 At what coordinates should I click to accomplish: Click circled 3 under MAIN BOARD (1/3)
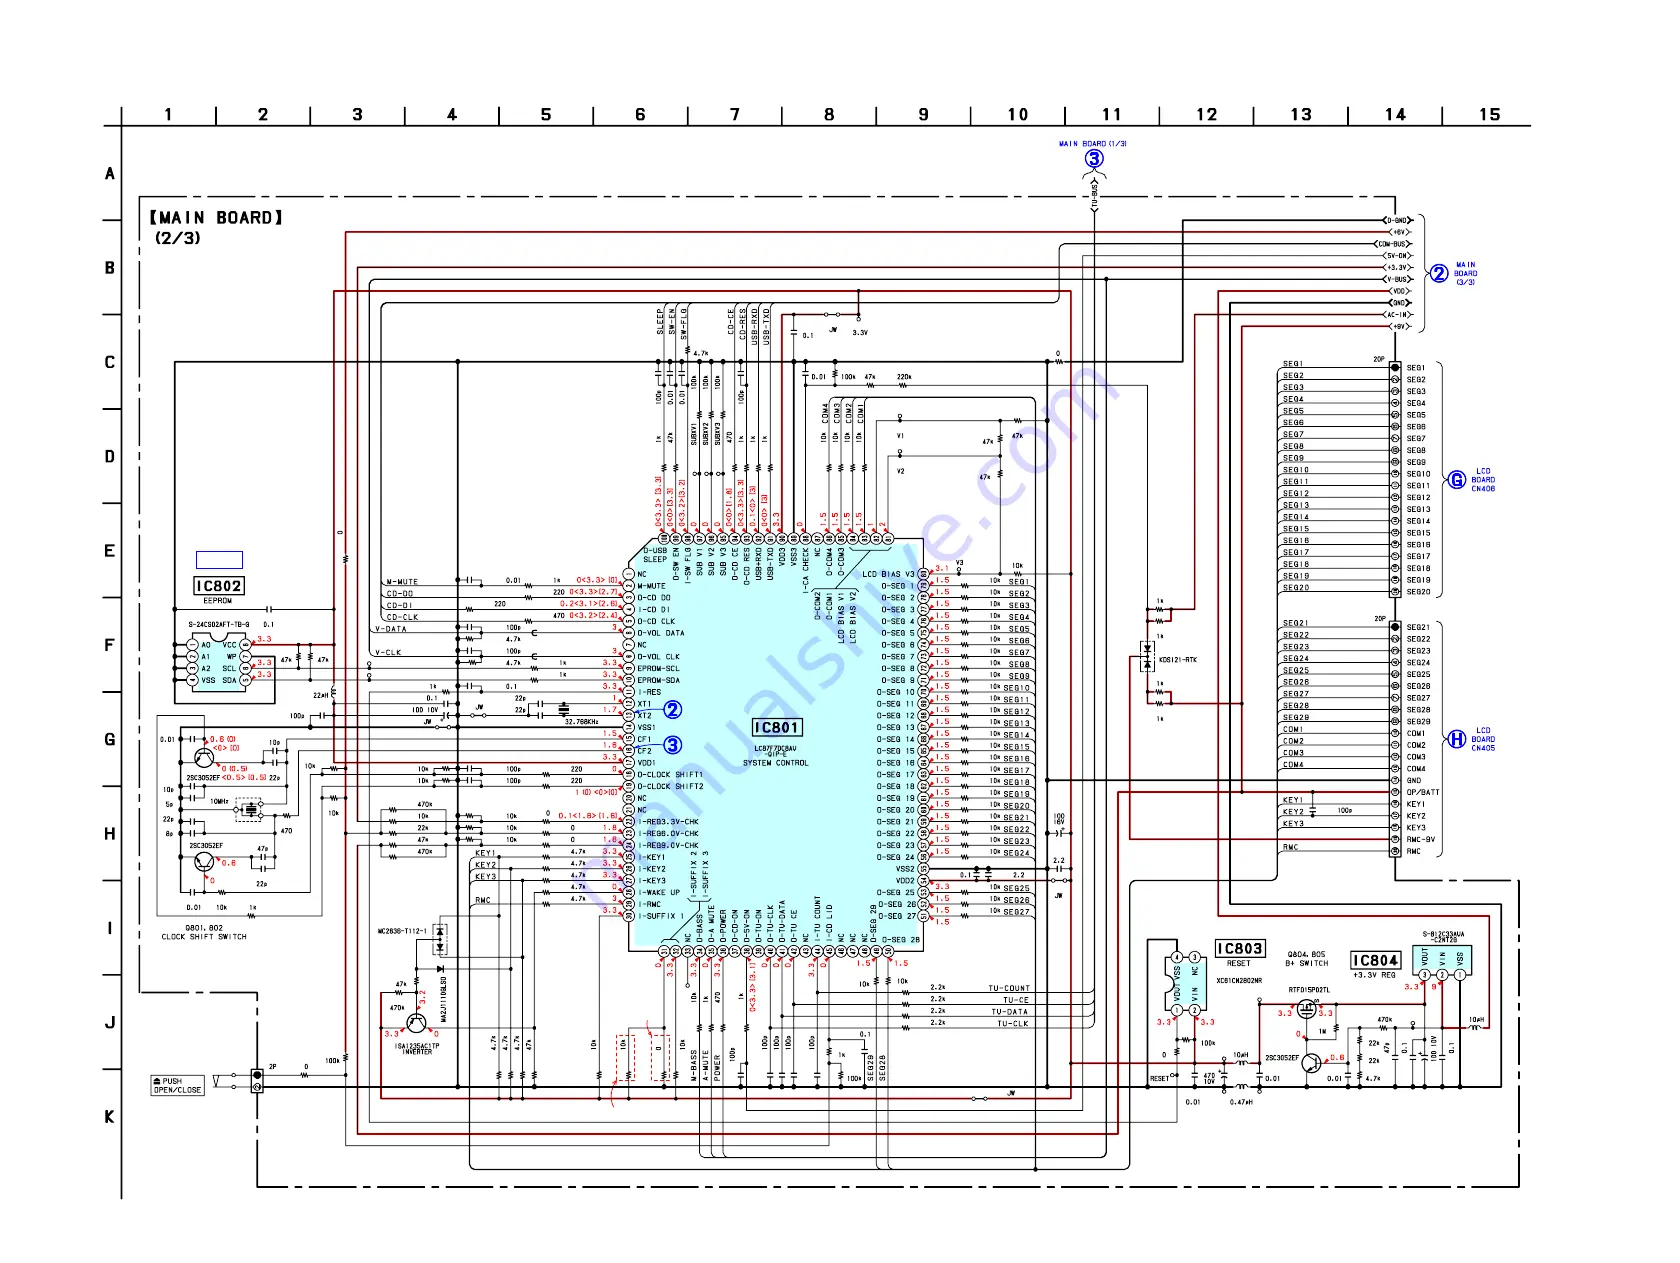tap(1094, 159)
